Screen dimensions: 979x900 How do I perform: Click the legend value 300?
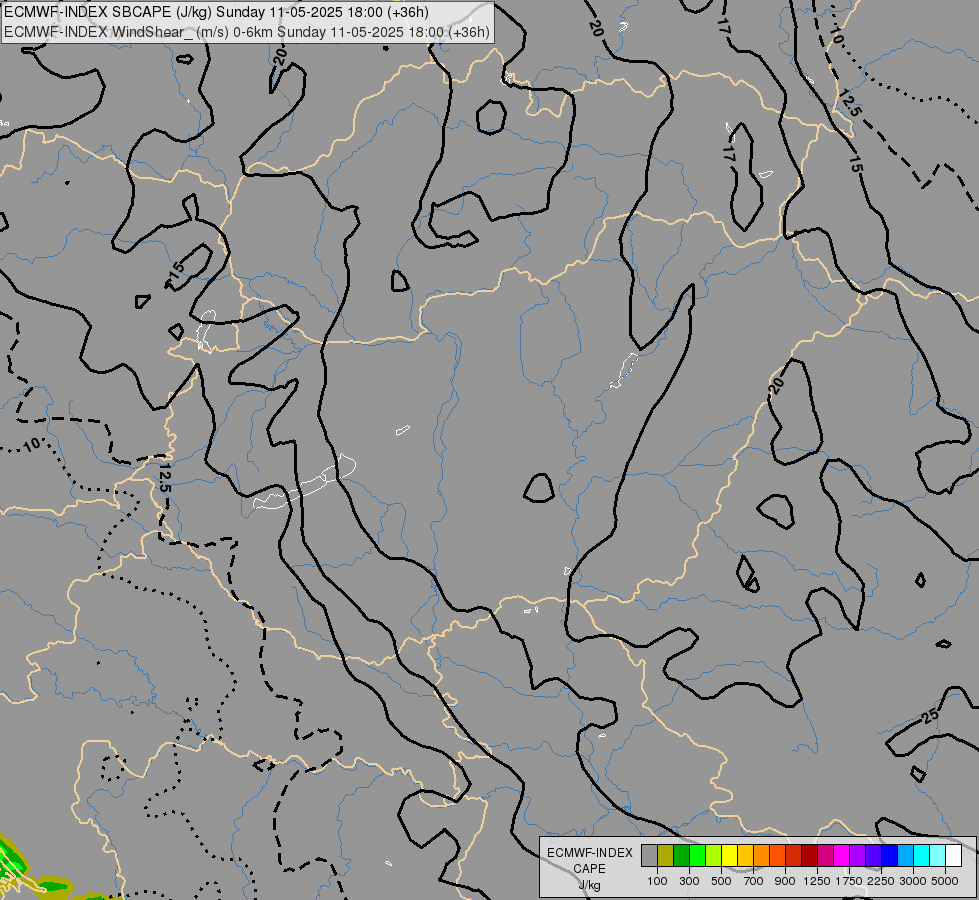tap(689, 881)
